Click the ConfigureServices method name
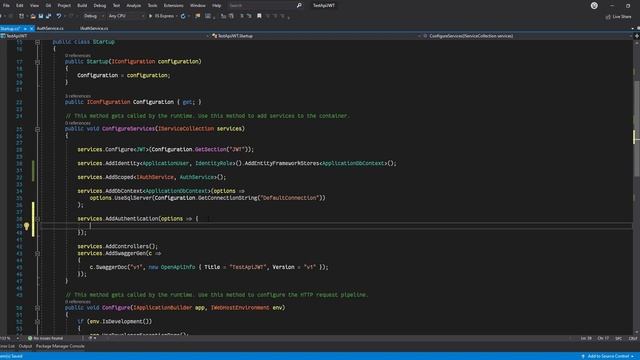 [x=129, y=129]
